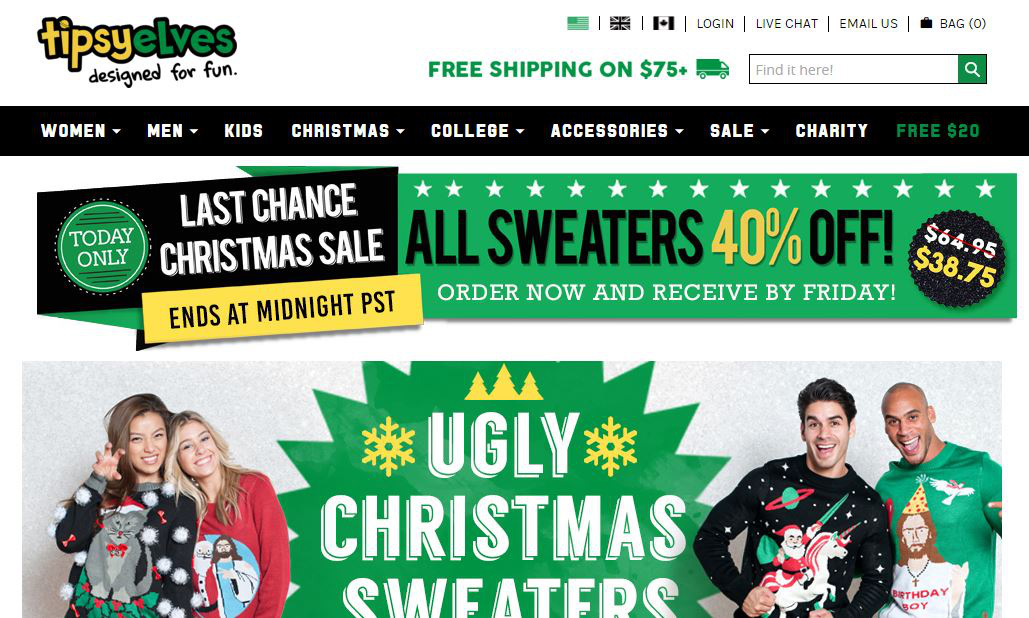Go to the Tipsy Elves logo homepage
Image resolution: width=1029 pixels, height=618 pixels.
click(137, 51)
